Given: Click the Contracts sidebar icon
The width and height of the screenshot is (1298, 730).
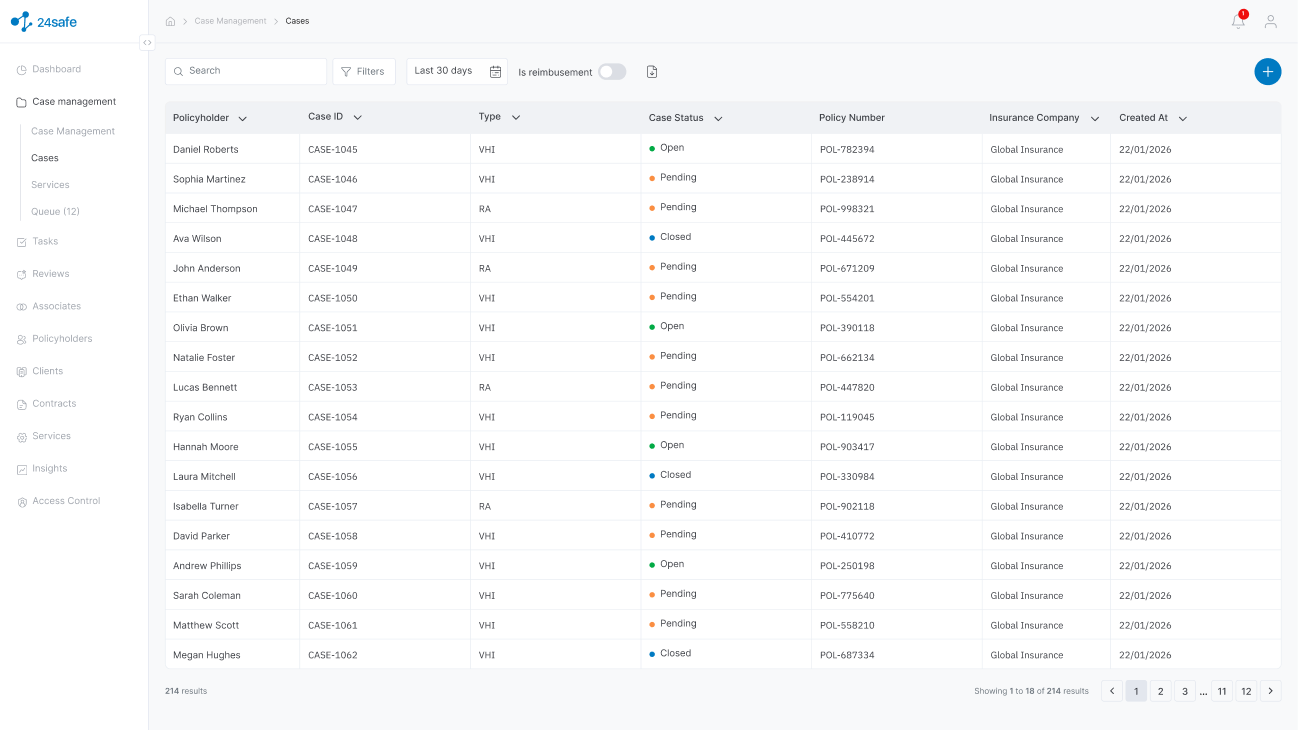Looking at the screenshot, I should (x=22, y=404).
